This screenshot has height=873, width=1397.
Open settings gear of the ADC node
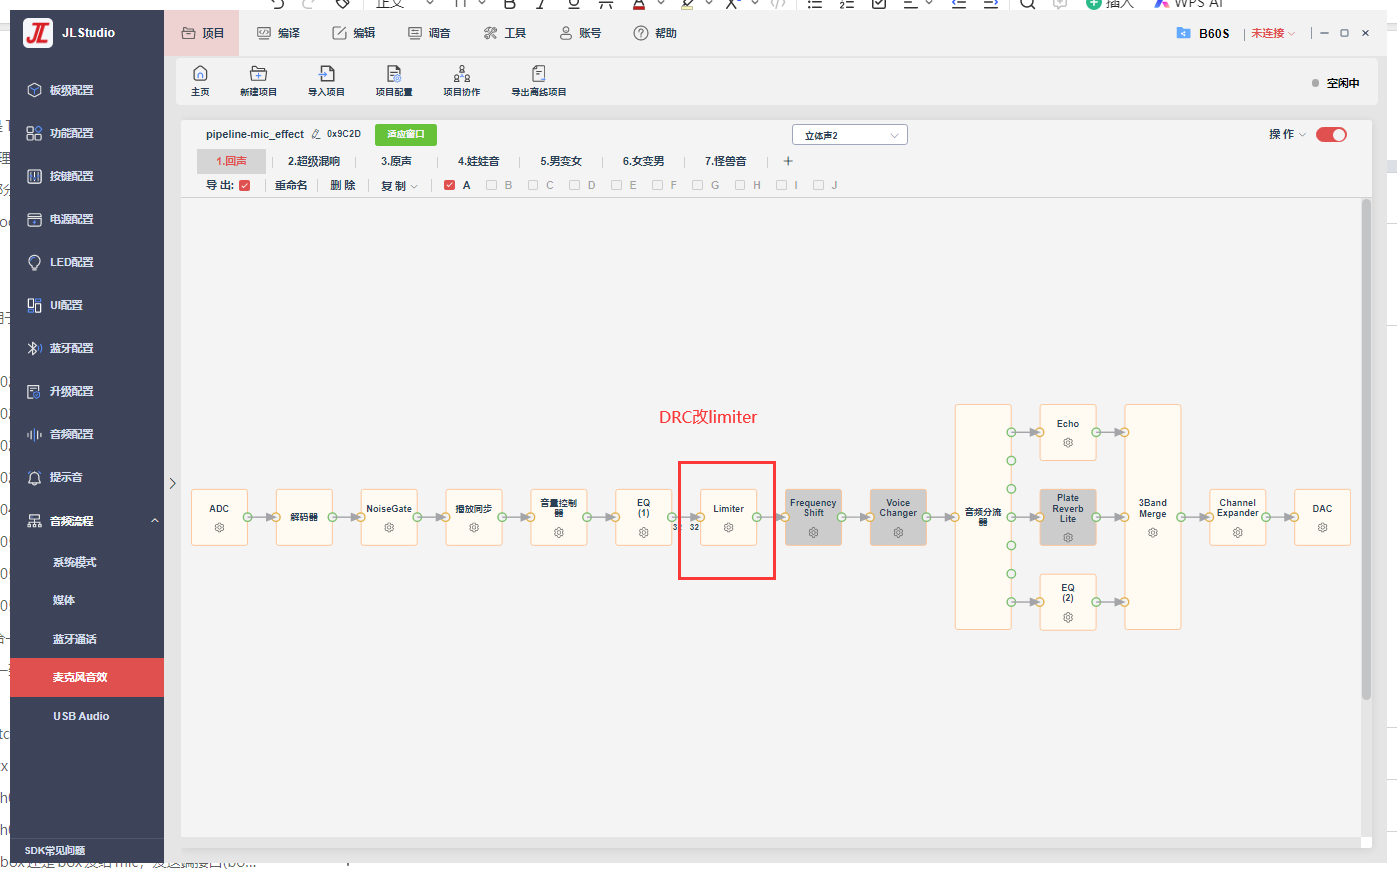[x=219, y=528]
